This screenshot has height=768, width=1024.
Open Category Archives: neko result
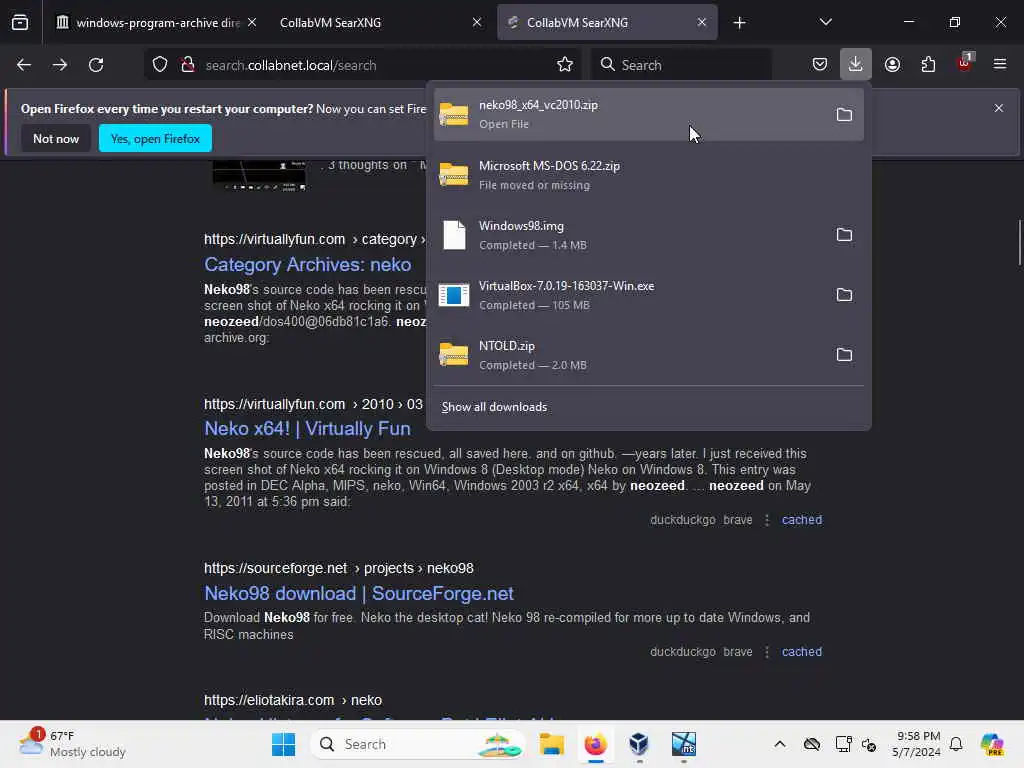click(308, 264)
